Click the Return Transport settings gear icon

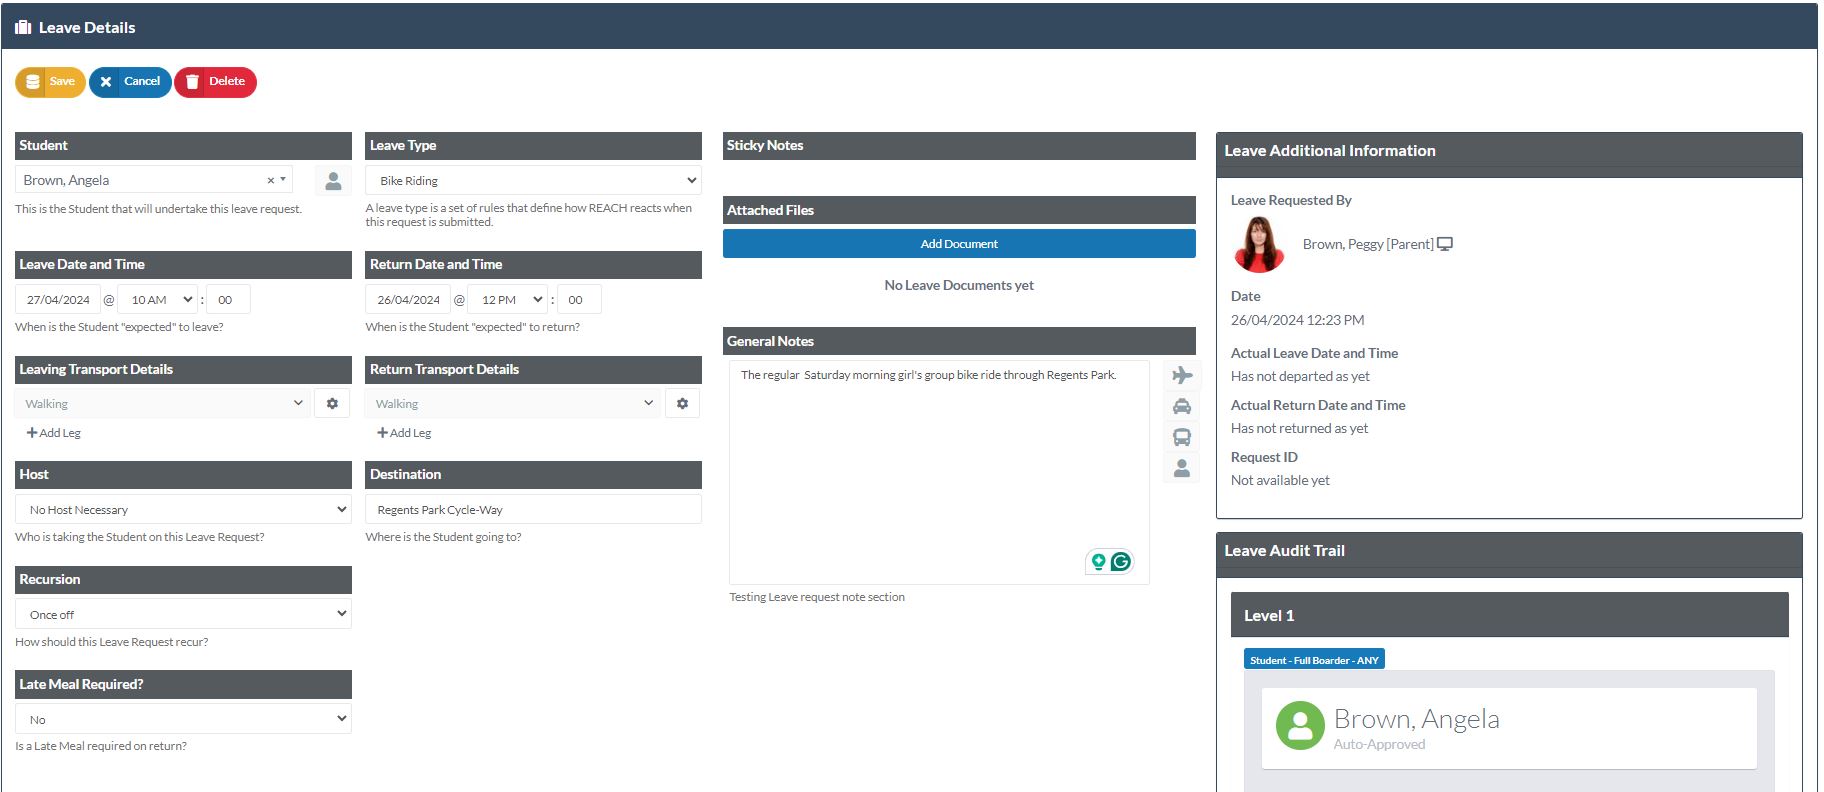[682, 404]
